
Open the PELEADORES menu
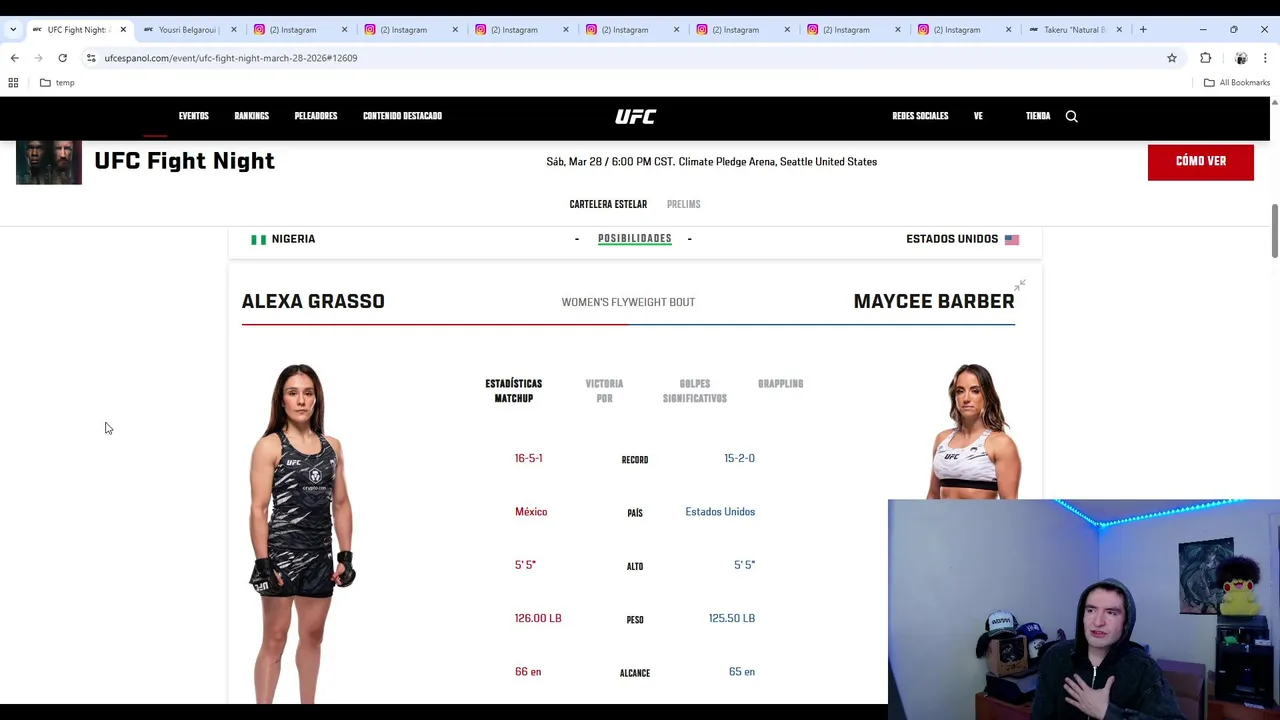(x=316, y=116)
